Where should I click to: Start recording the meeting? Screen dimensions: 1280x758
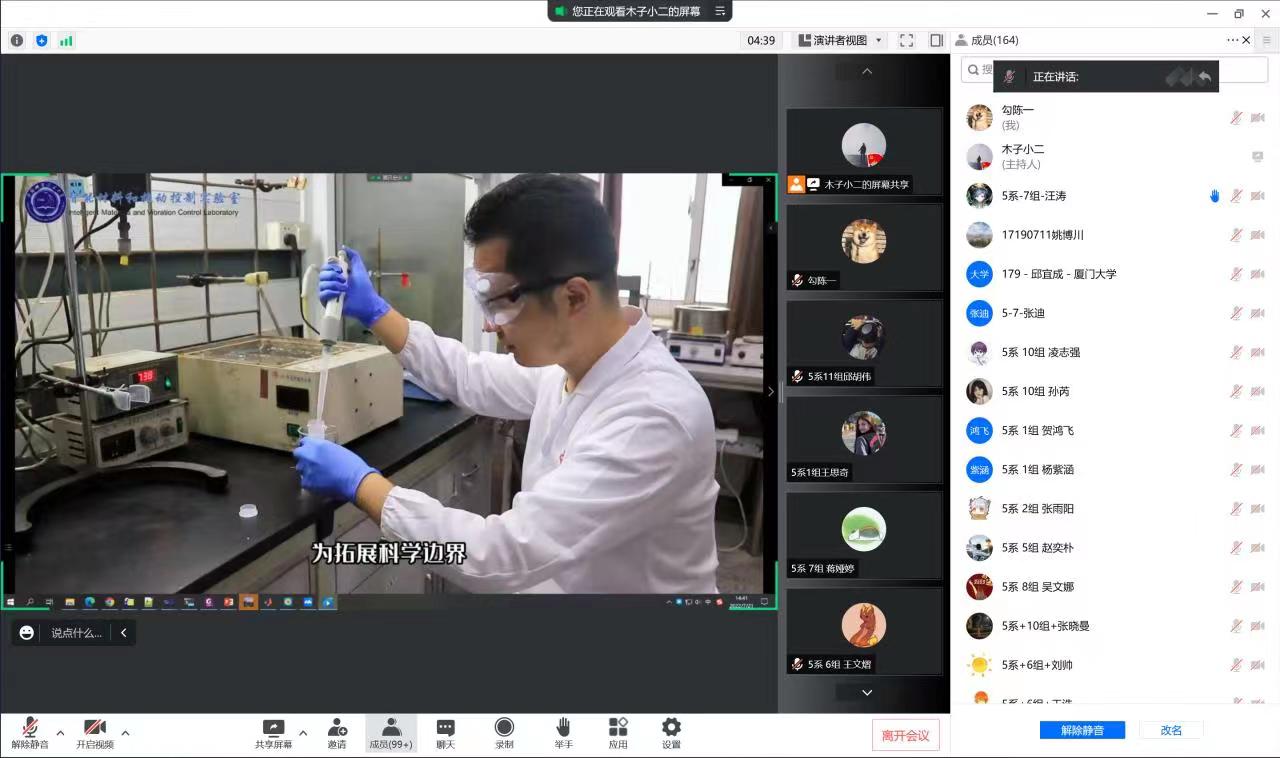coord(504,733)
